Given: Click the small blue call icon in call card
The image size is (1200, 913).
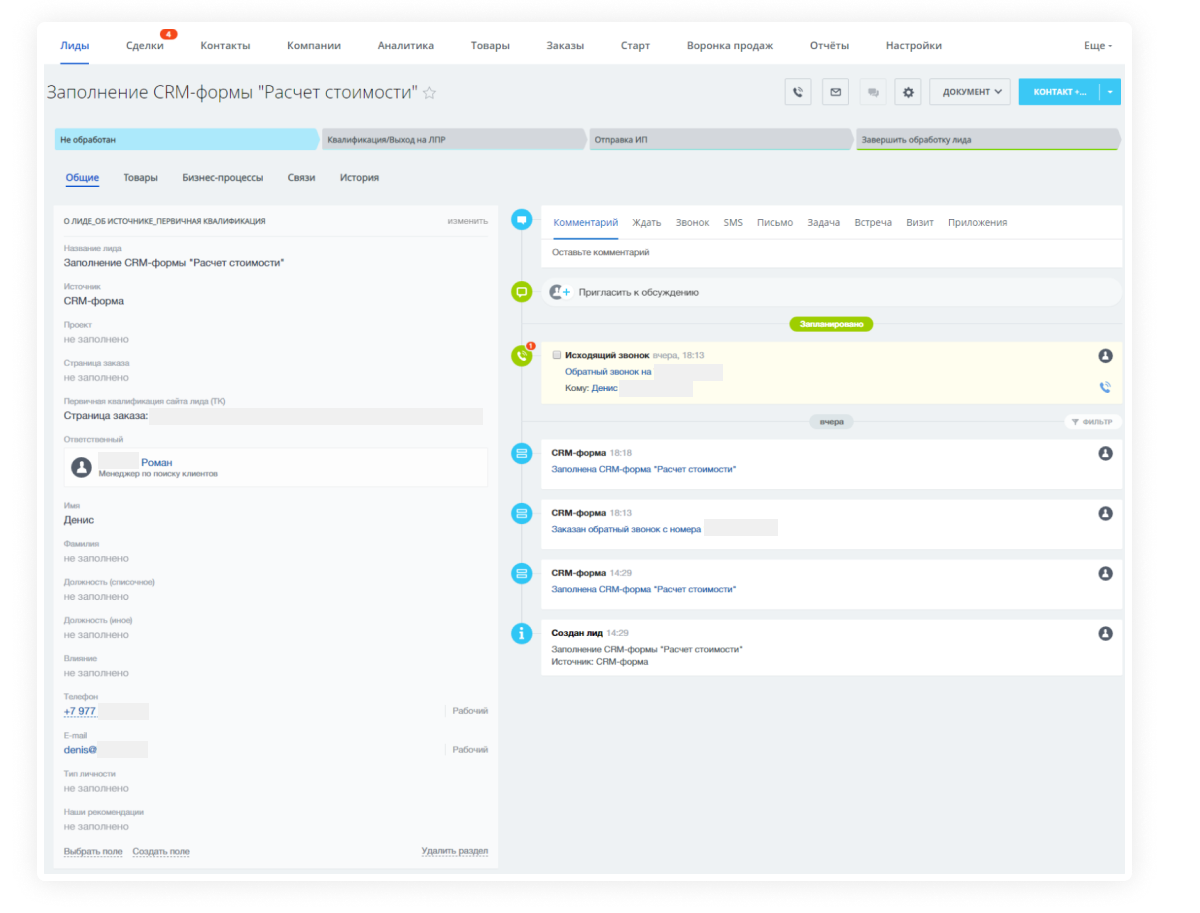Looking at the screenshot, I should click(1105, 387).
